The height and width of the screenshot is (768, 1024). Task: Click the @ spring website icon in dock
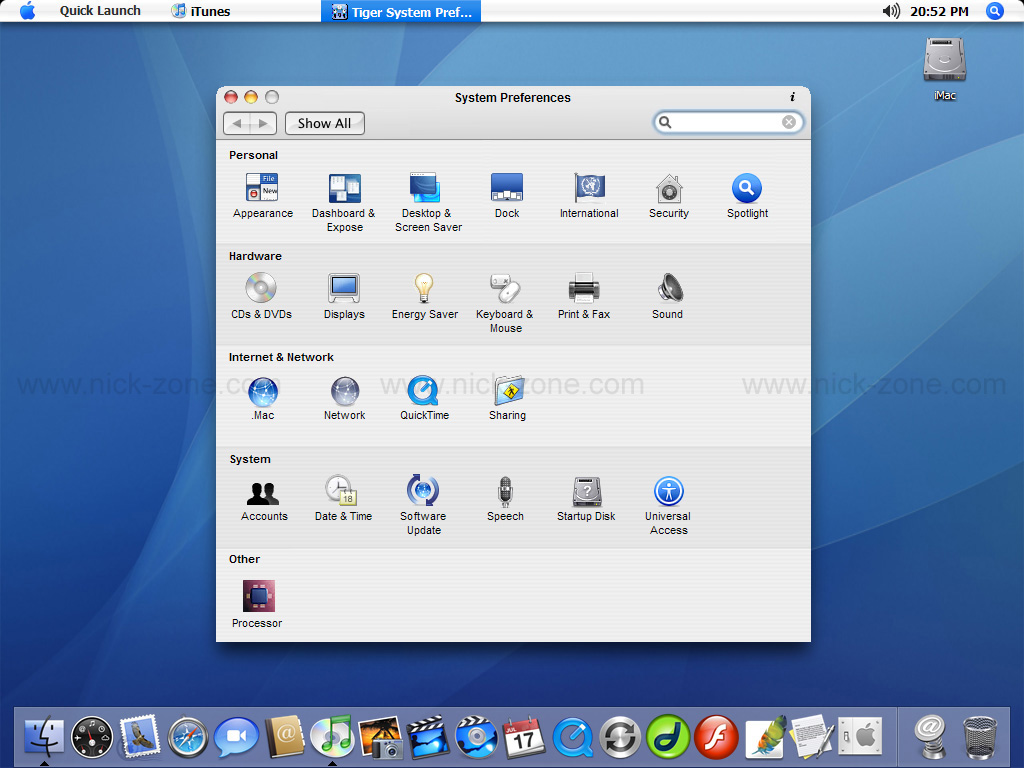930,737
